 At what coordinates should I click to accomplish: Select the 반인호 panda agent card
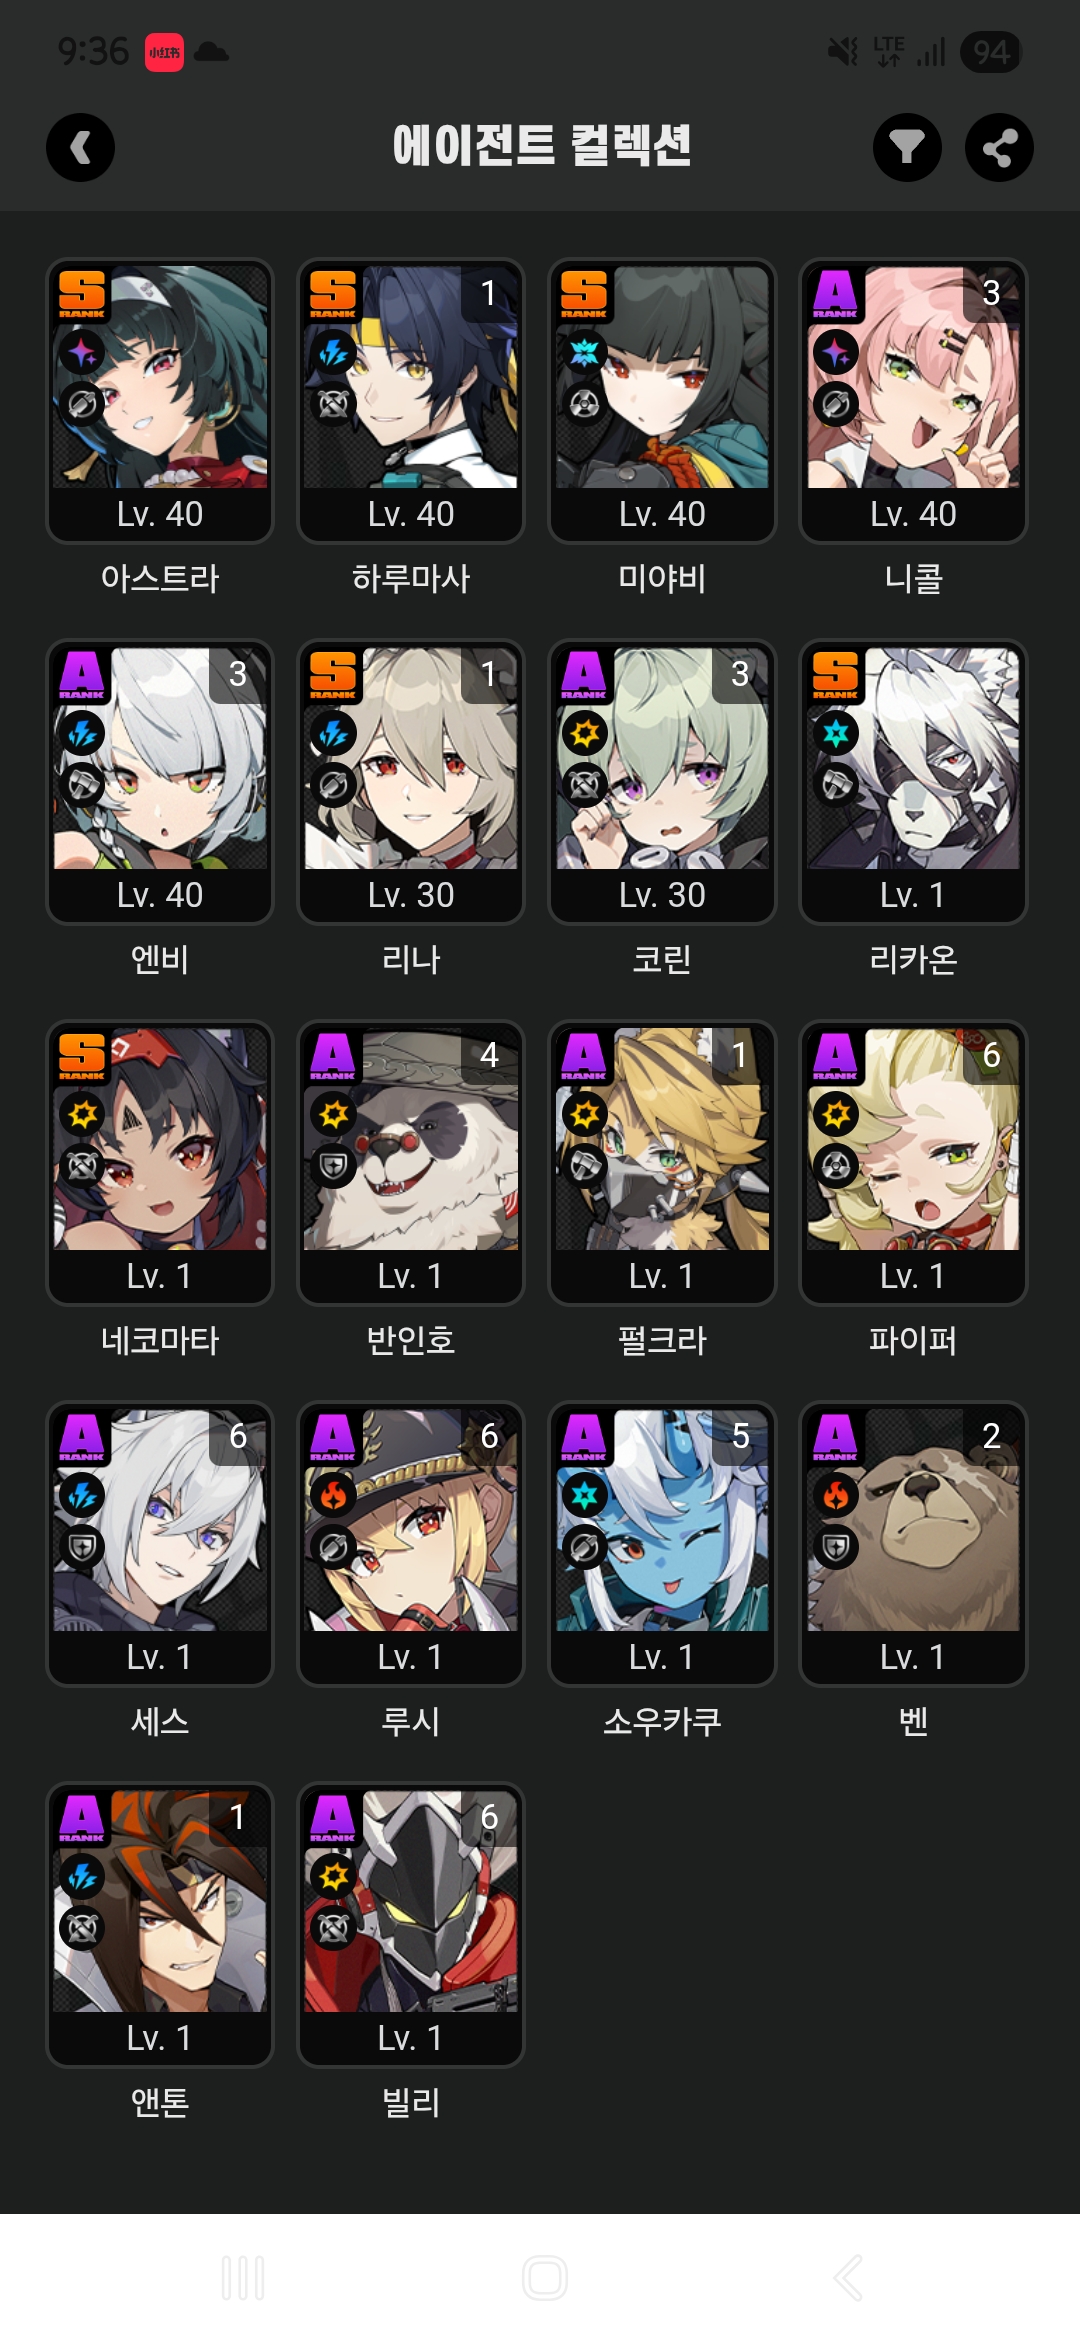click(411, 1163)
